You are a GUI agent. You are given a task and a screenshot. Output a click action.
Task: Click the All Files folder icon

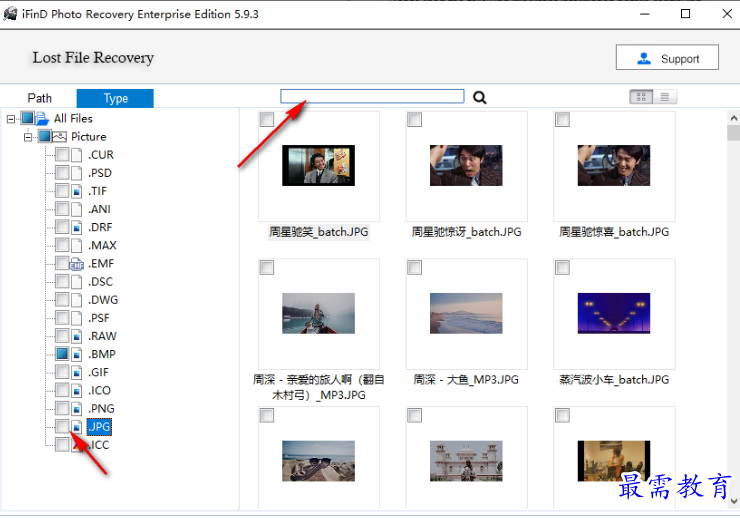(42, 118)
